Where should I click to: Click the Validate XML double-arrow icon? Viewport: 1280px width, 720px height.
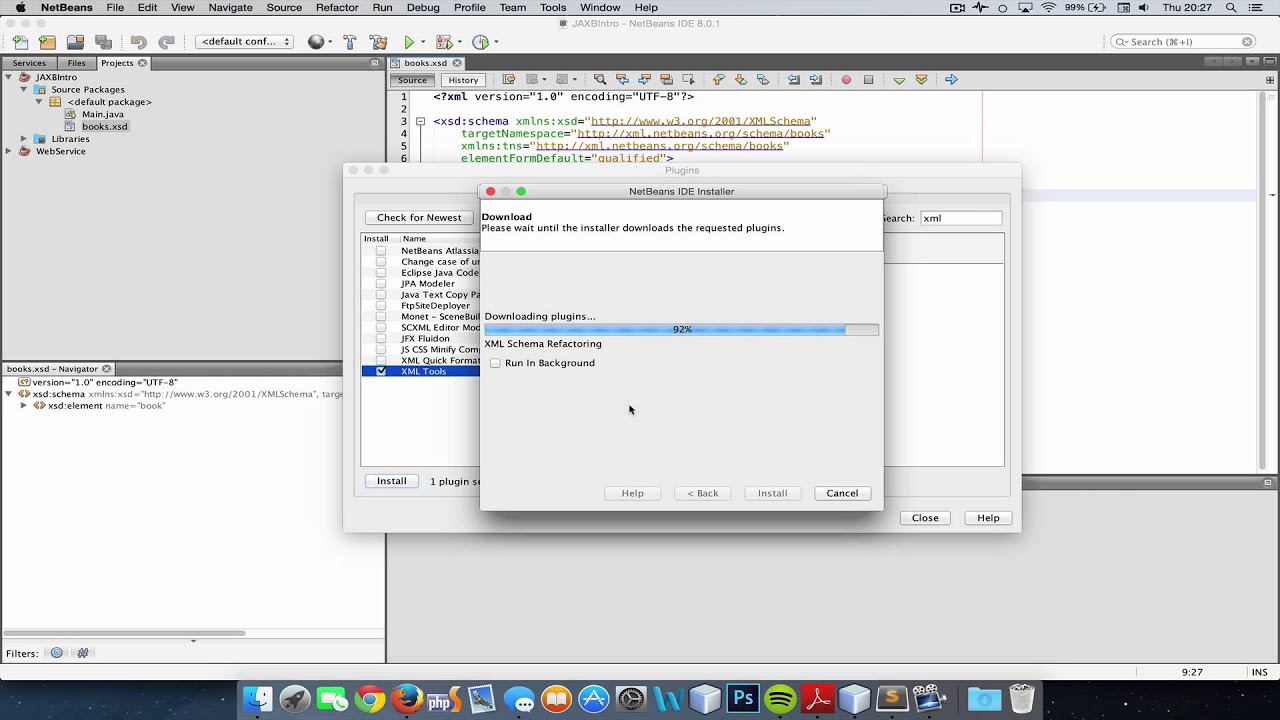[921, 80]
